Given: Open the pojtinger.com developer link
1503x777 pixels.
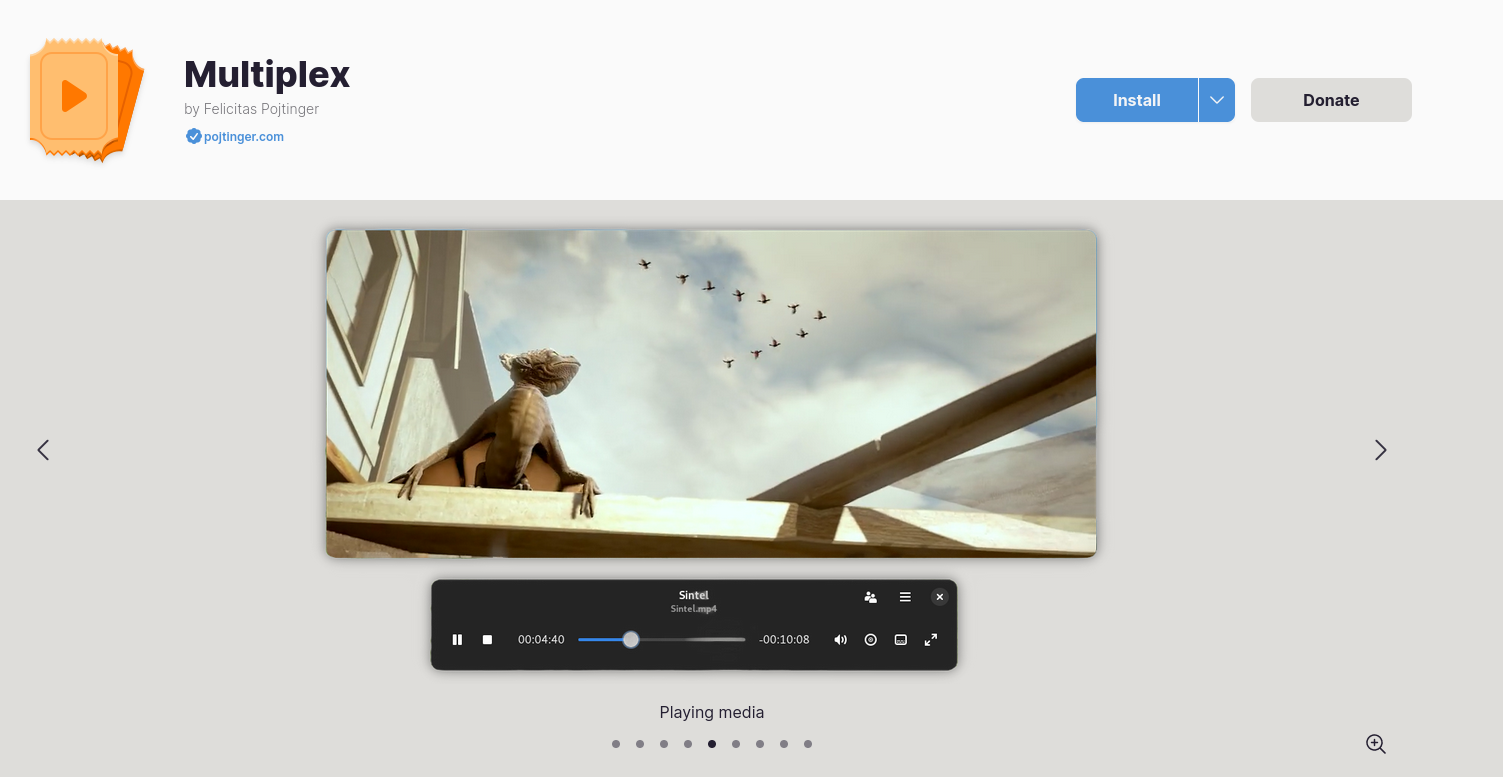Looking at the screenshot, I should (244, 137).
